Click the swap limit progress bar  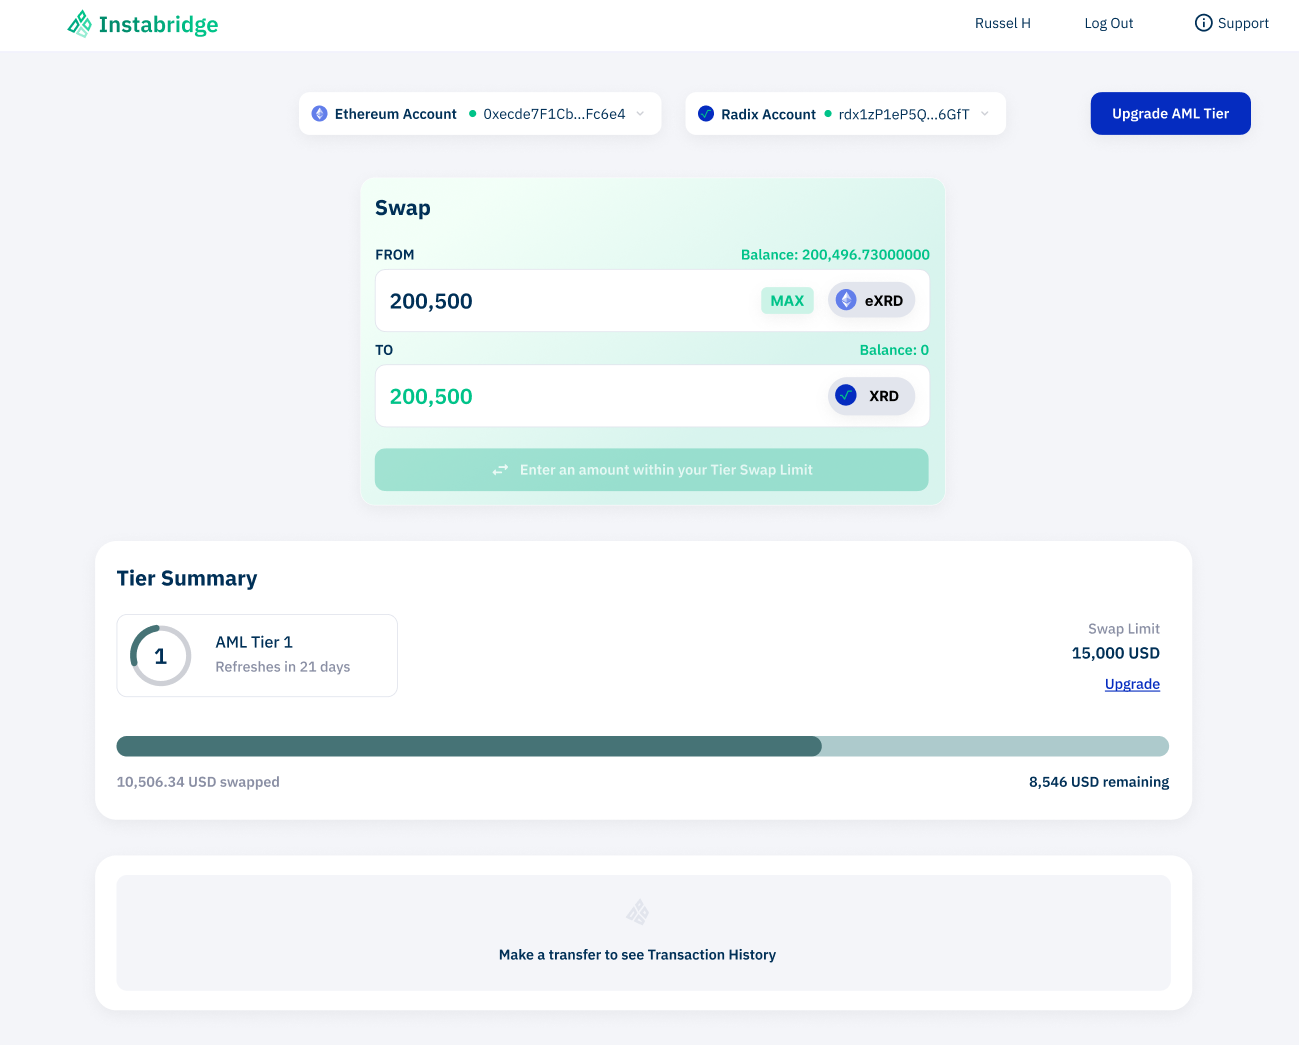coord(643,746)
